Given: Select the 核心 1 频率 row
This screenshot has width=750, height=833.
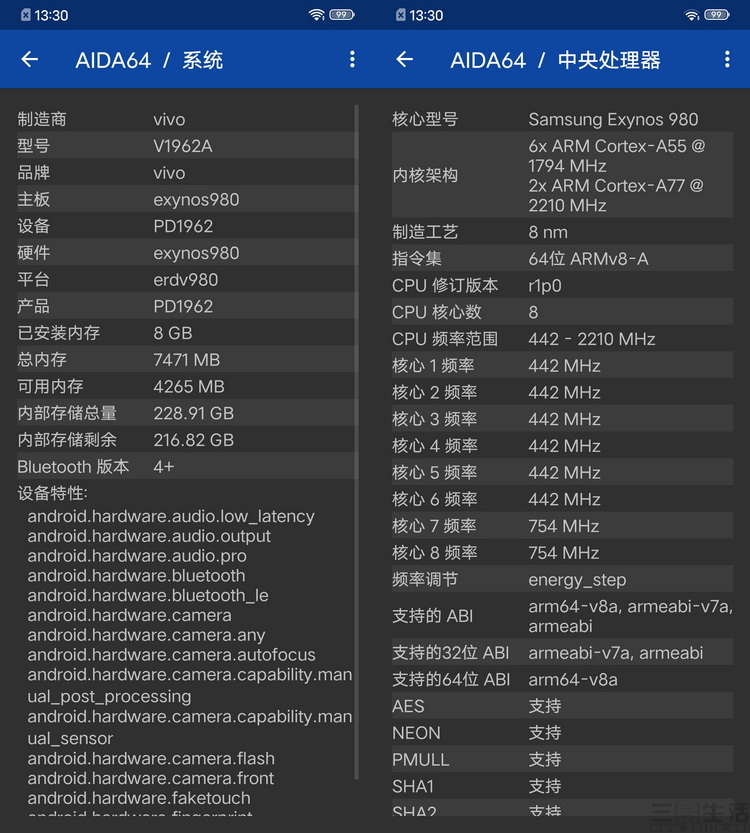Looking at the screenshot, I should (x=562, y=366).
